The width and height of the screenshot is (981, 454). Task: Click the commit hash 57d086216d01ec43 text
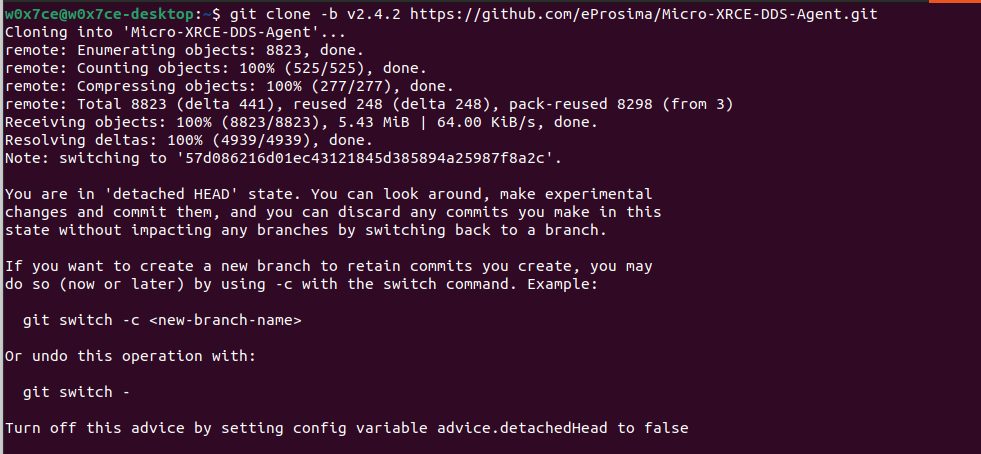point(365,158)
